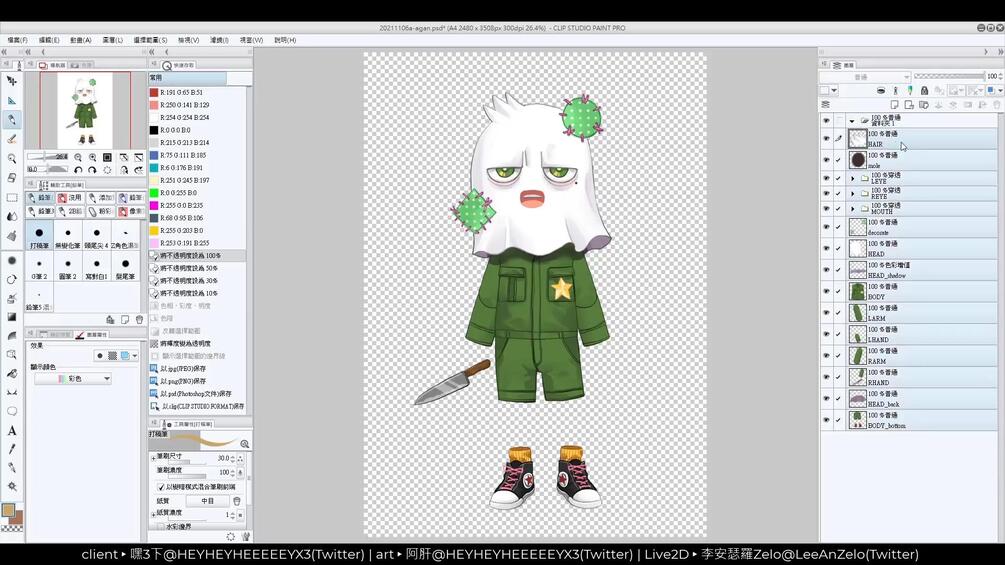Viewport: 1005px width, 565px height.
Task: Click the navigator canvas thumbnail
Action: (85, 110)
